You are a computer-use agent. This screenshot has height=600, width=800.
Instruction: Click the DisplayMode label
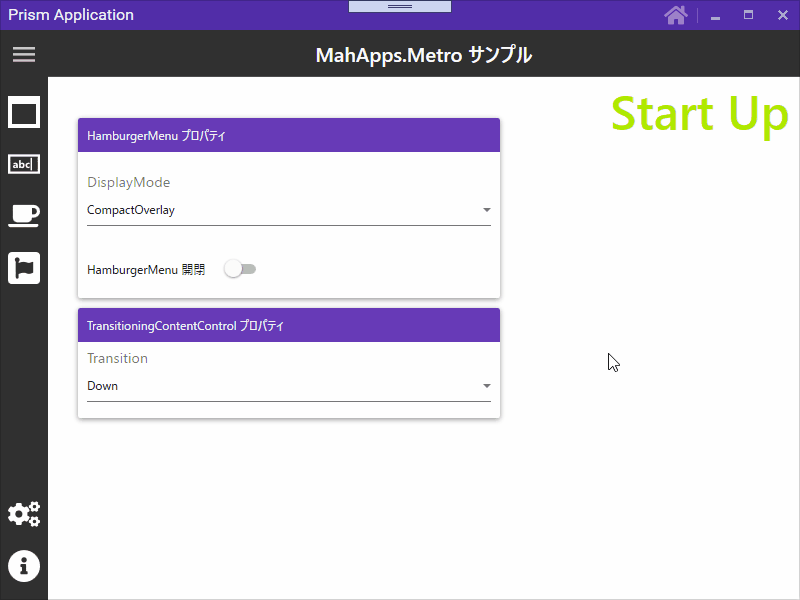pyautogui.click(x=129, y=182)
